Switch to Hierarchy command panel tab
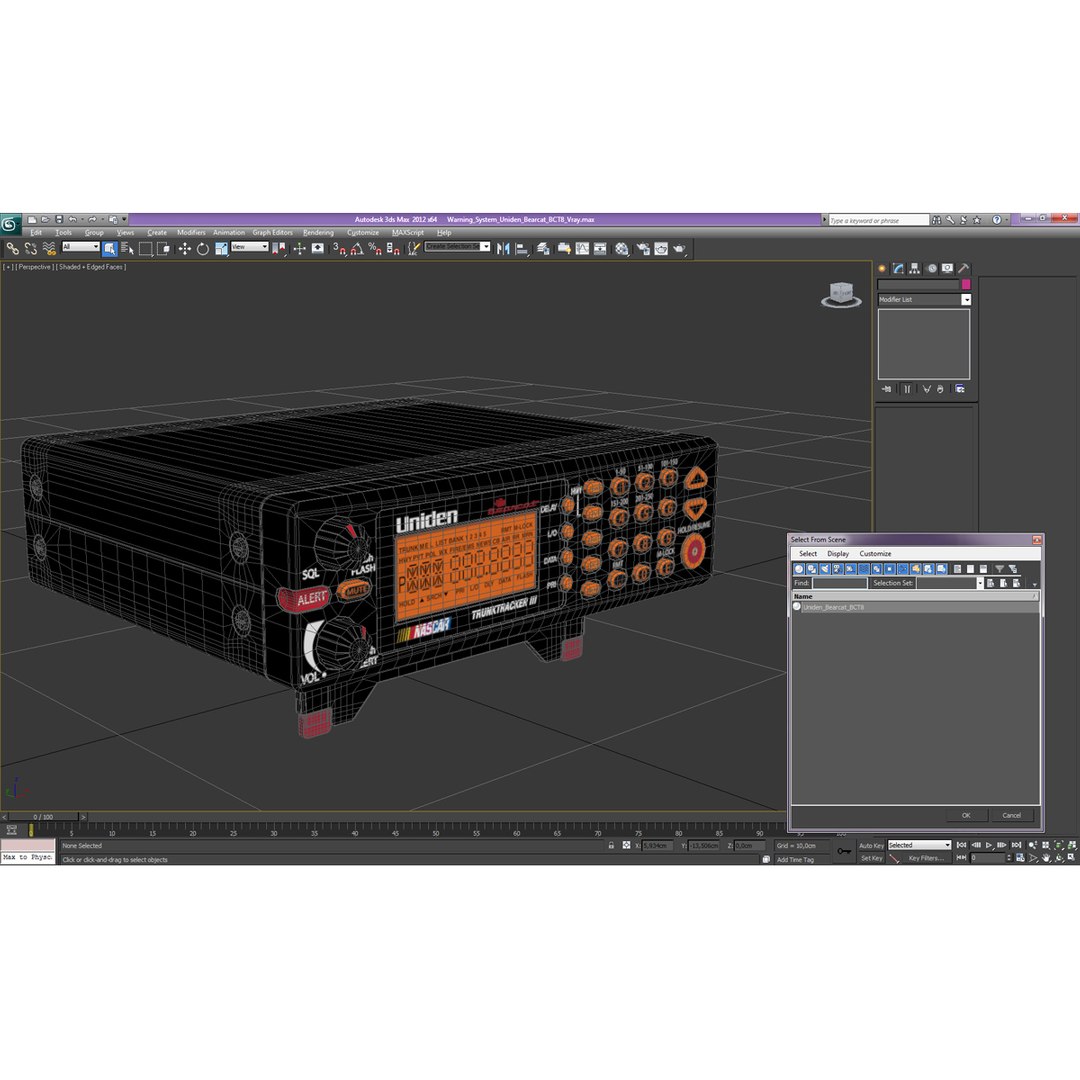1080x1080 pixels. pos(915,269)
